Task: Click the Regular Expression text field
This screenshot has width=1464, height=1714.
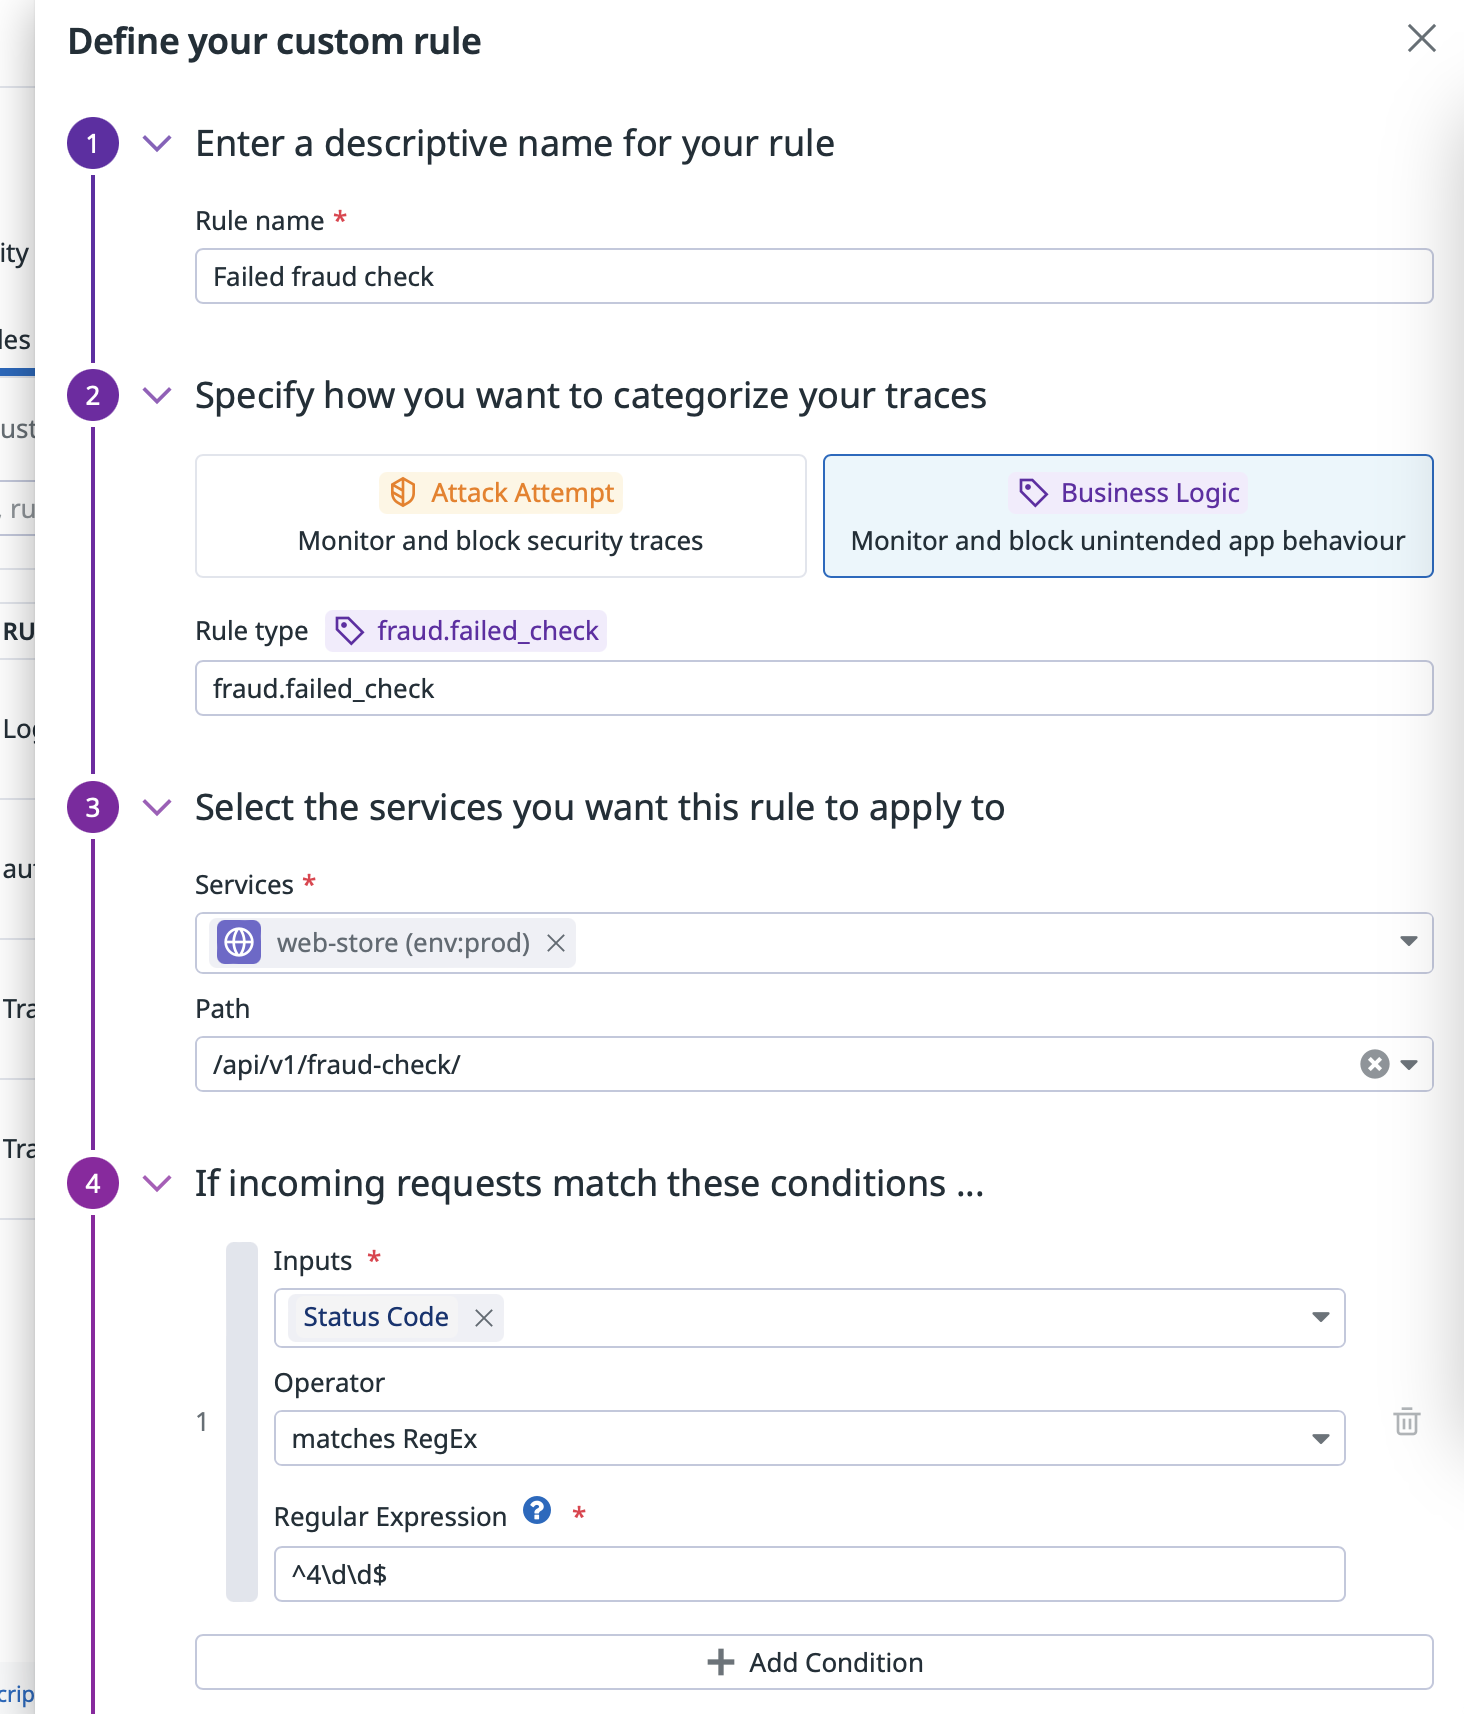Action: click(809, 1574)
